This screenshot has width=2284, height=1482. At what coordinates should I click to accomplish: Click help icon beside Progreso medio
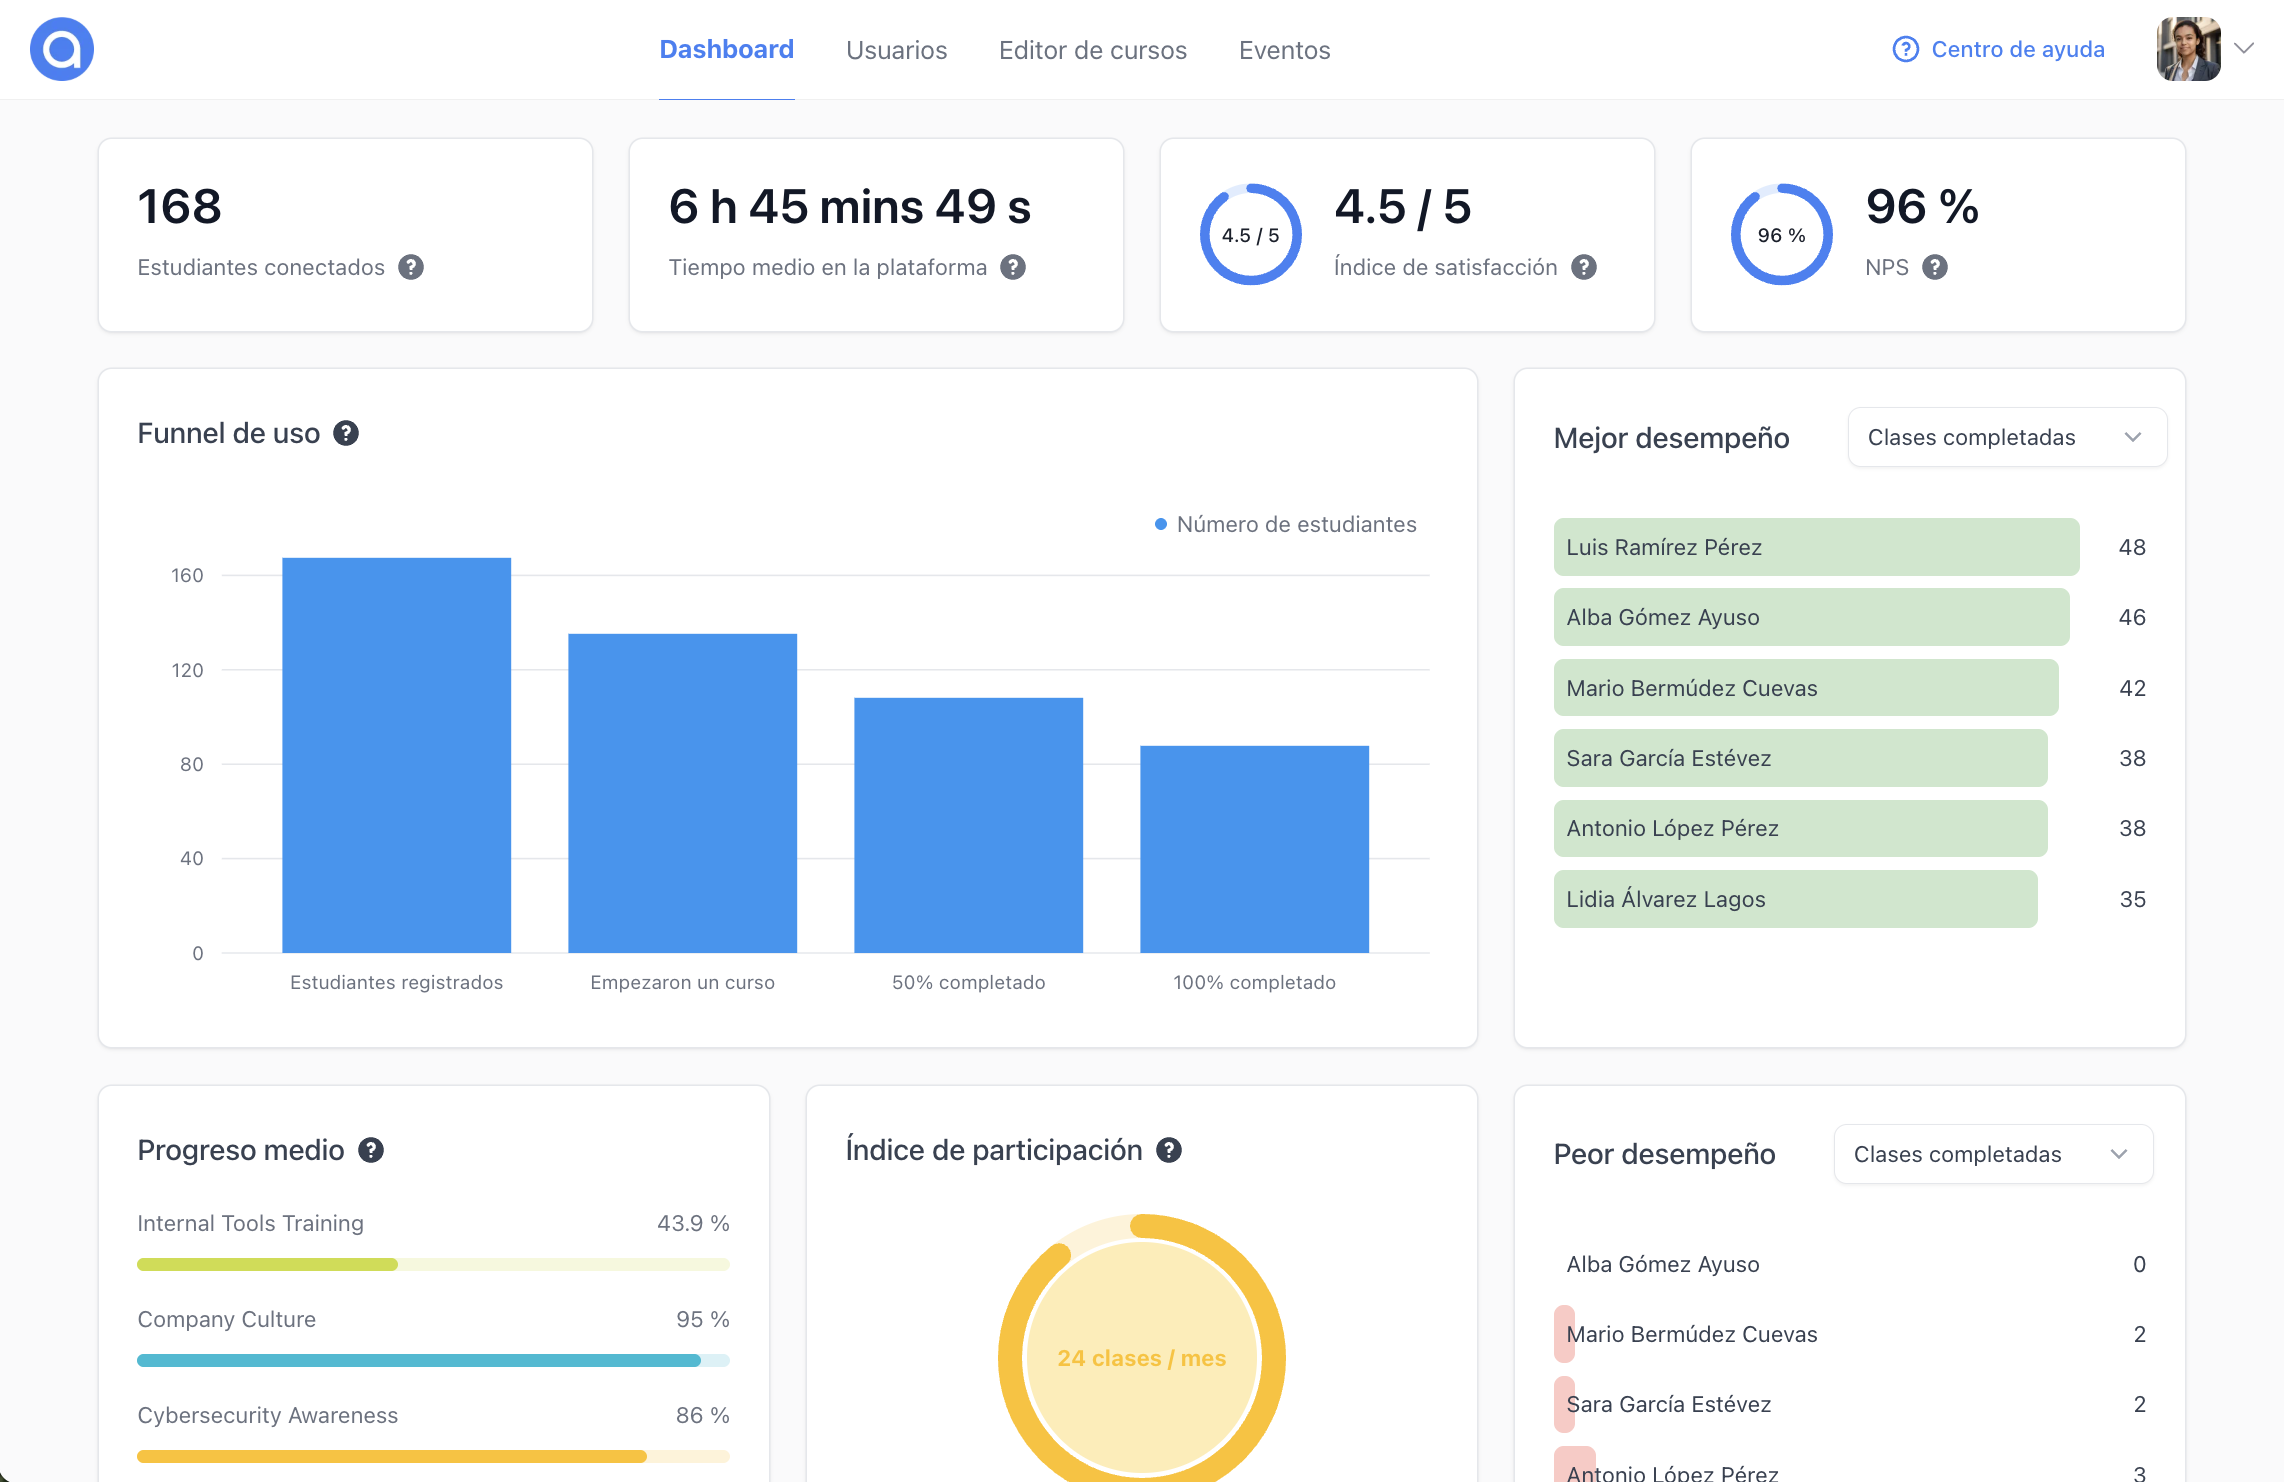click(x=371, y=1150)
